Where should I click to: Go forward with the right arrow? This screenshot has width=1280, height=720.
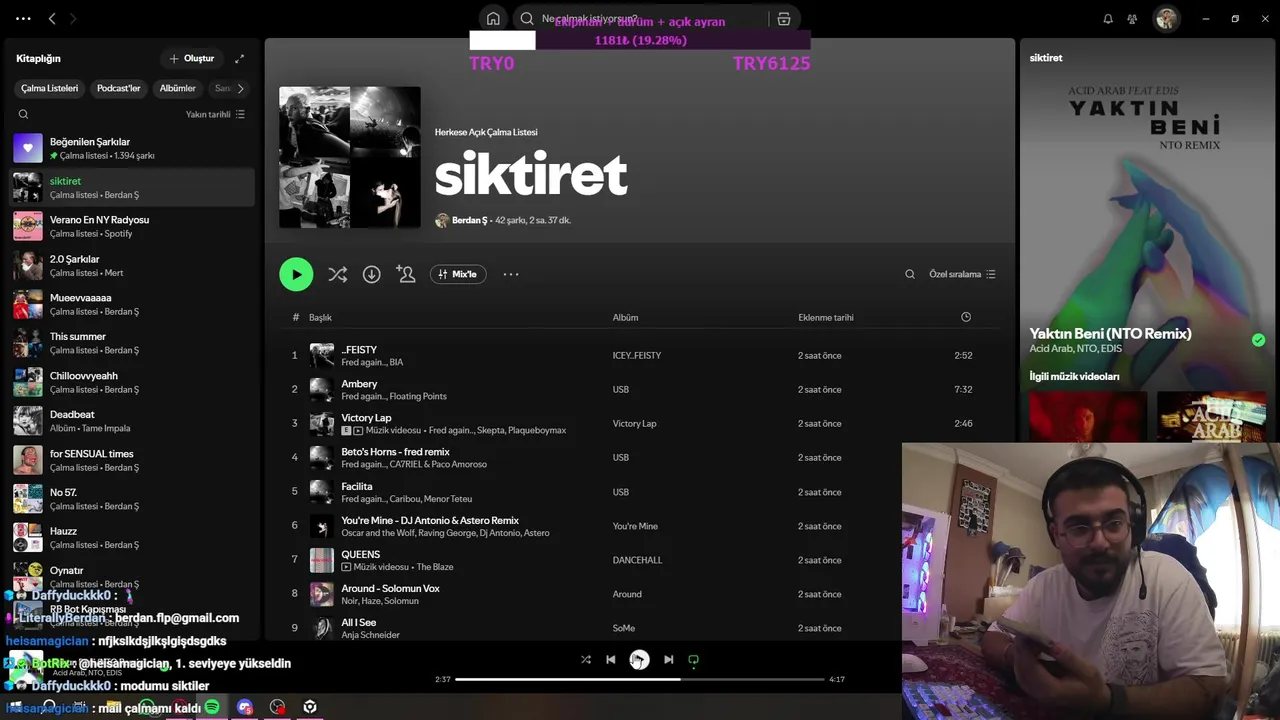[x=73, y=18]
